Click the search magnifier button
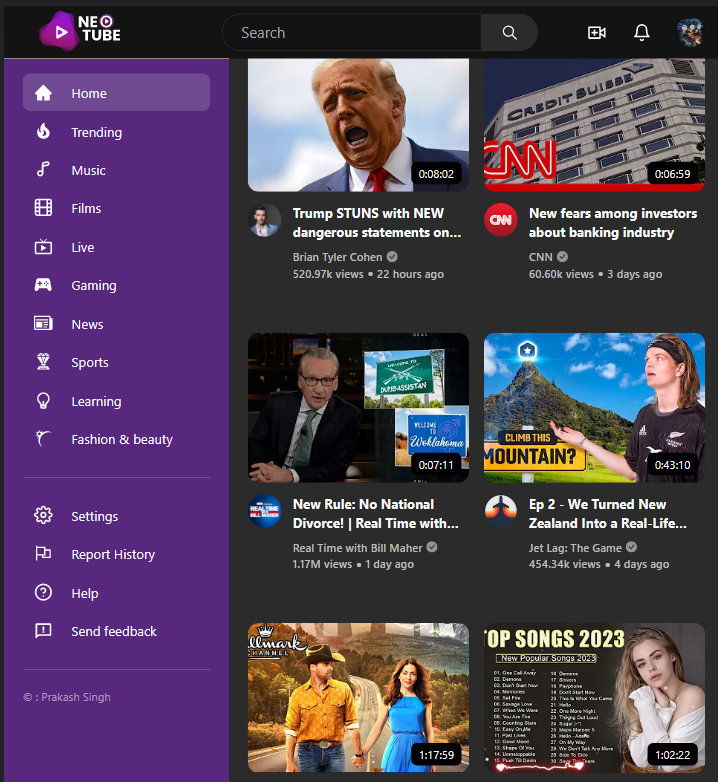The height and width of the screenshot is (782, 718). [x=509, y=32]
